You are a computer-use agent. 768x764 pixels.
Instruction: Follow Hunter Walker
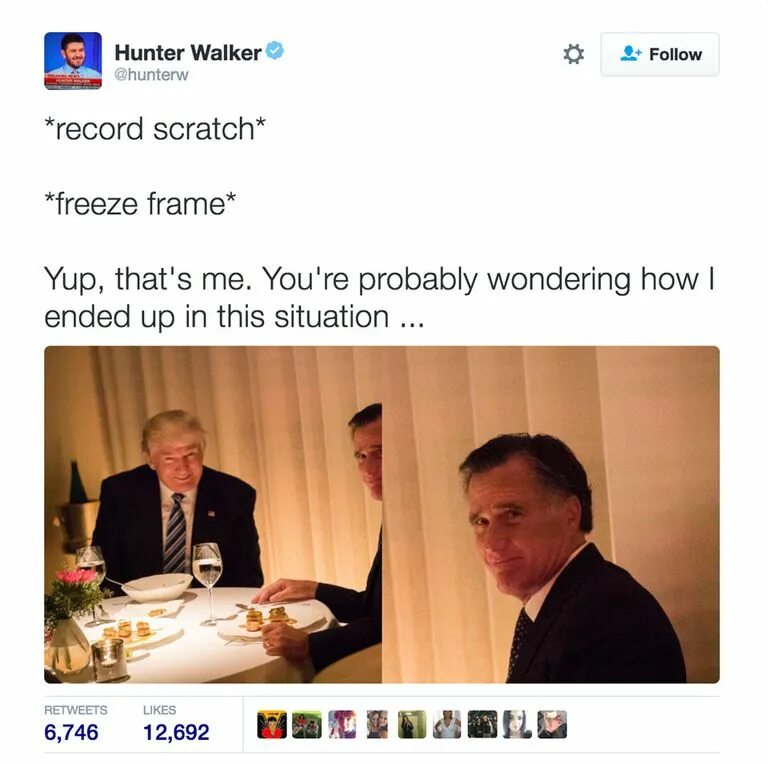(x=660, y=54)
